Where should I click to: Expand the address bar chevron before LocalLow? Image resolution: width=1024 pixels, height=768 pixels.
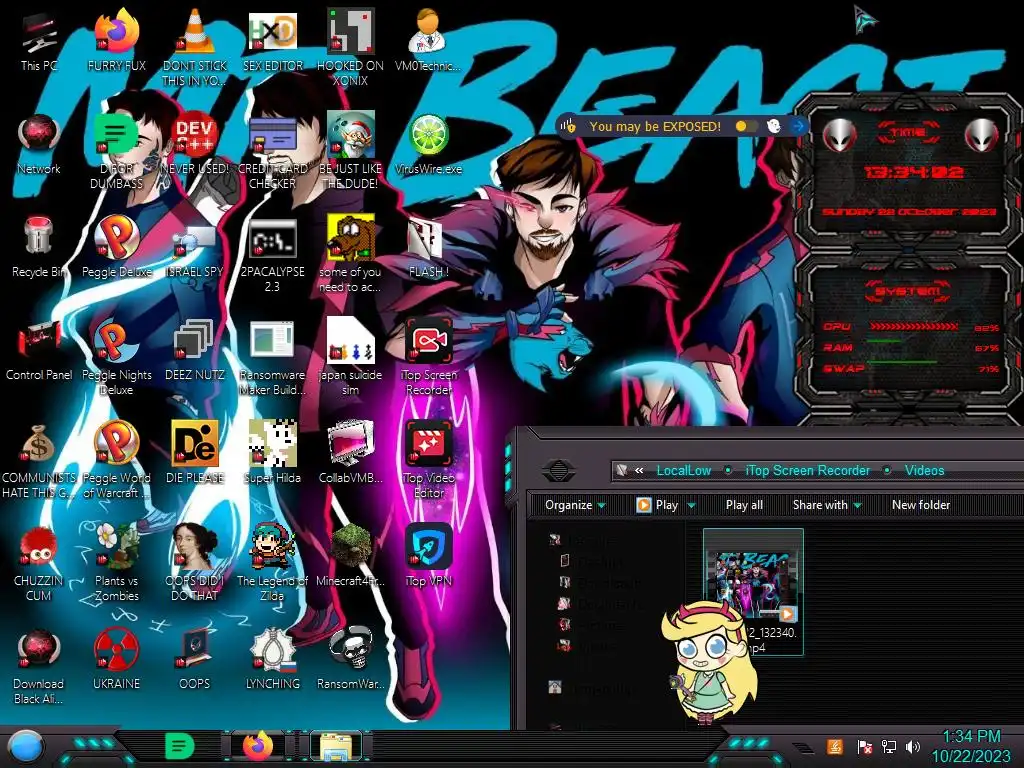[639, 470]
